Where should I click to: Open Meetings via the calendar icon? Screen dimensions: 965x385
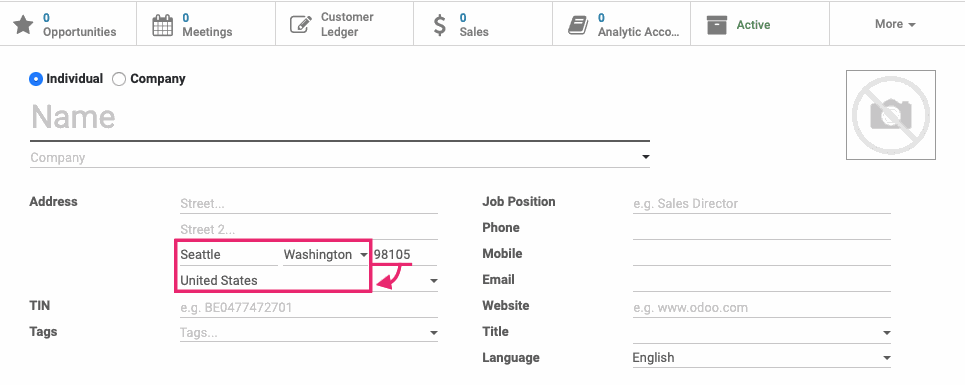[x=162, y=25]
